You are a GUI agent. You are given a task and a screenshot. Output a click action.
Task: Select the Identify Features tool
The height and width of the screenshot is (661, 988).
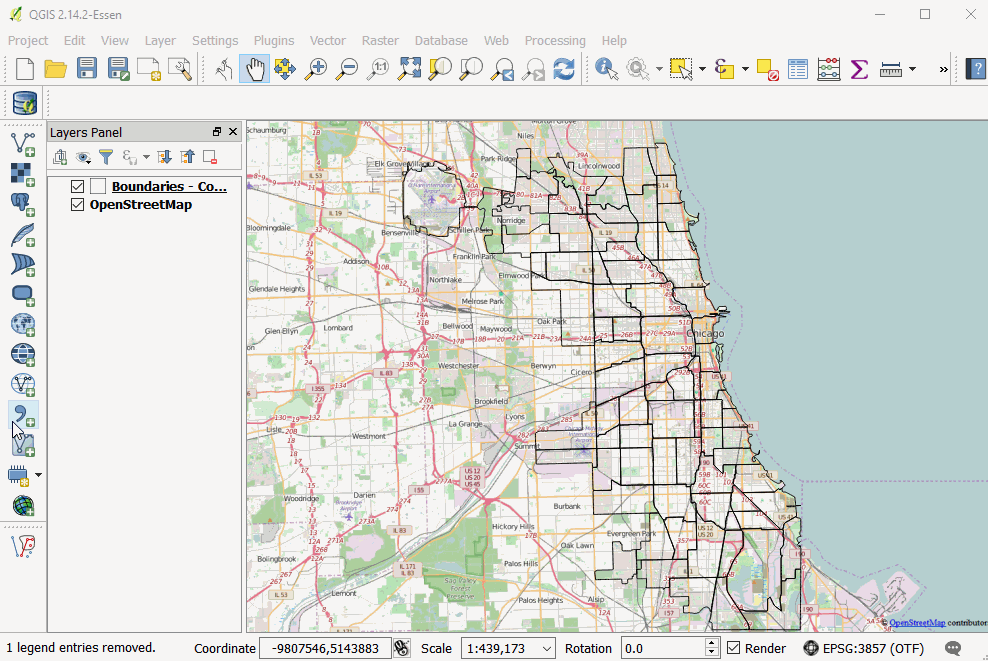(607, 69)
